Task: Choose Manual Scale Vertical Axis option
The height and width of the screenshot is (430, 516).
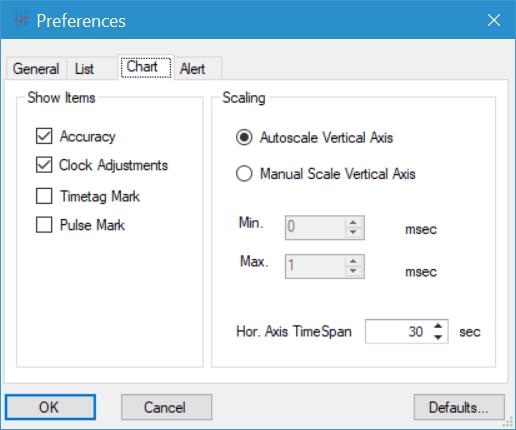Action: click(244, 174)
